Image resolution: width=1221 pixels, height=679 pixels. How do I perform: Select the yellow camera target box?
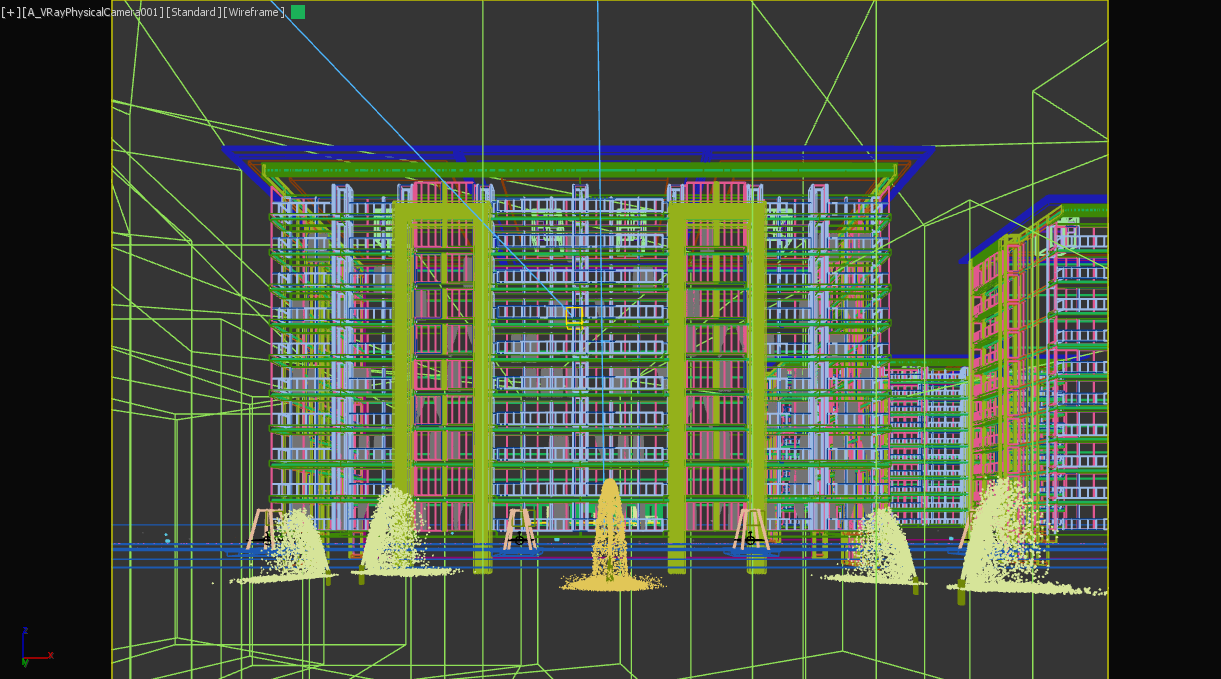[x=575, y=317]
